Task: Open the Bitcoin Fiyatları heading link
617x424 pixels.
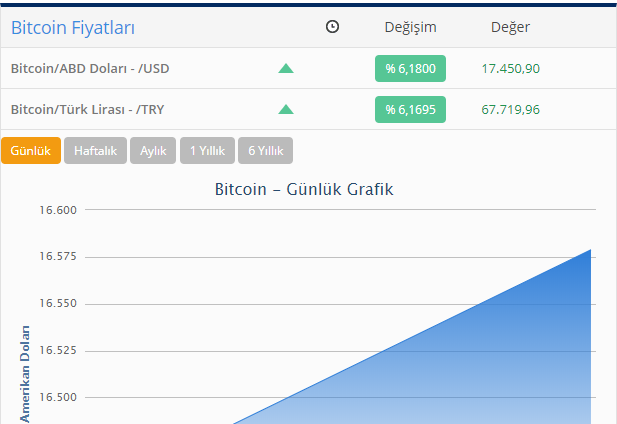Action: click(x=73, y=28)
